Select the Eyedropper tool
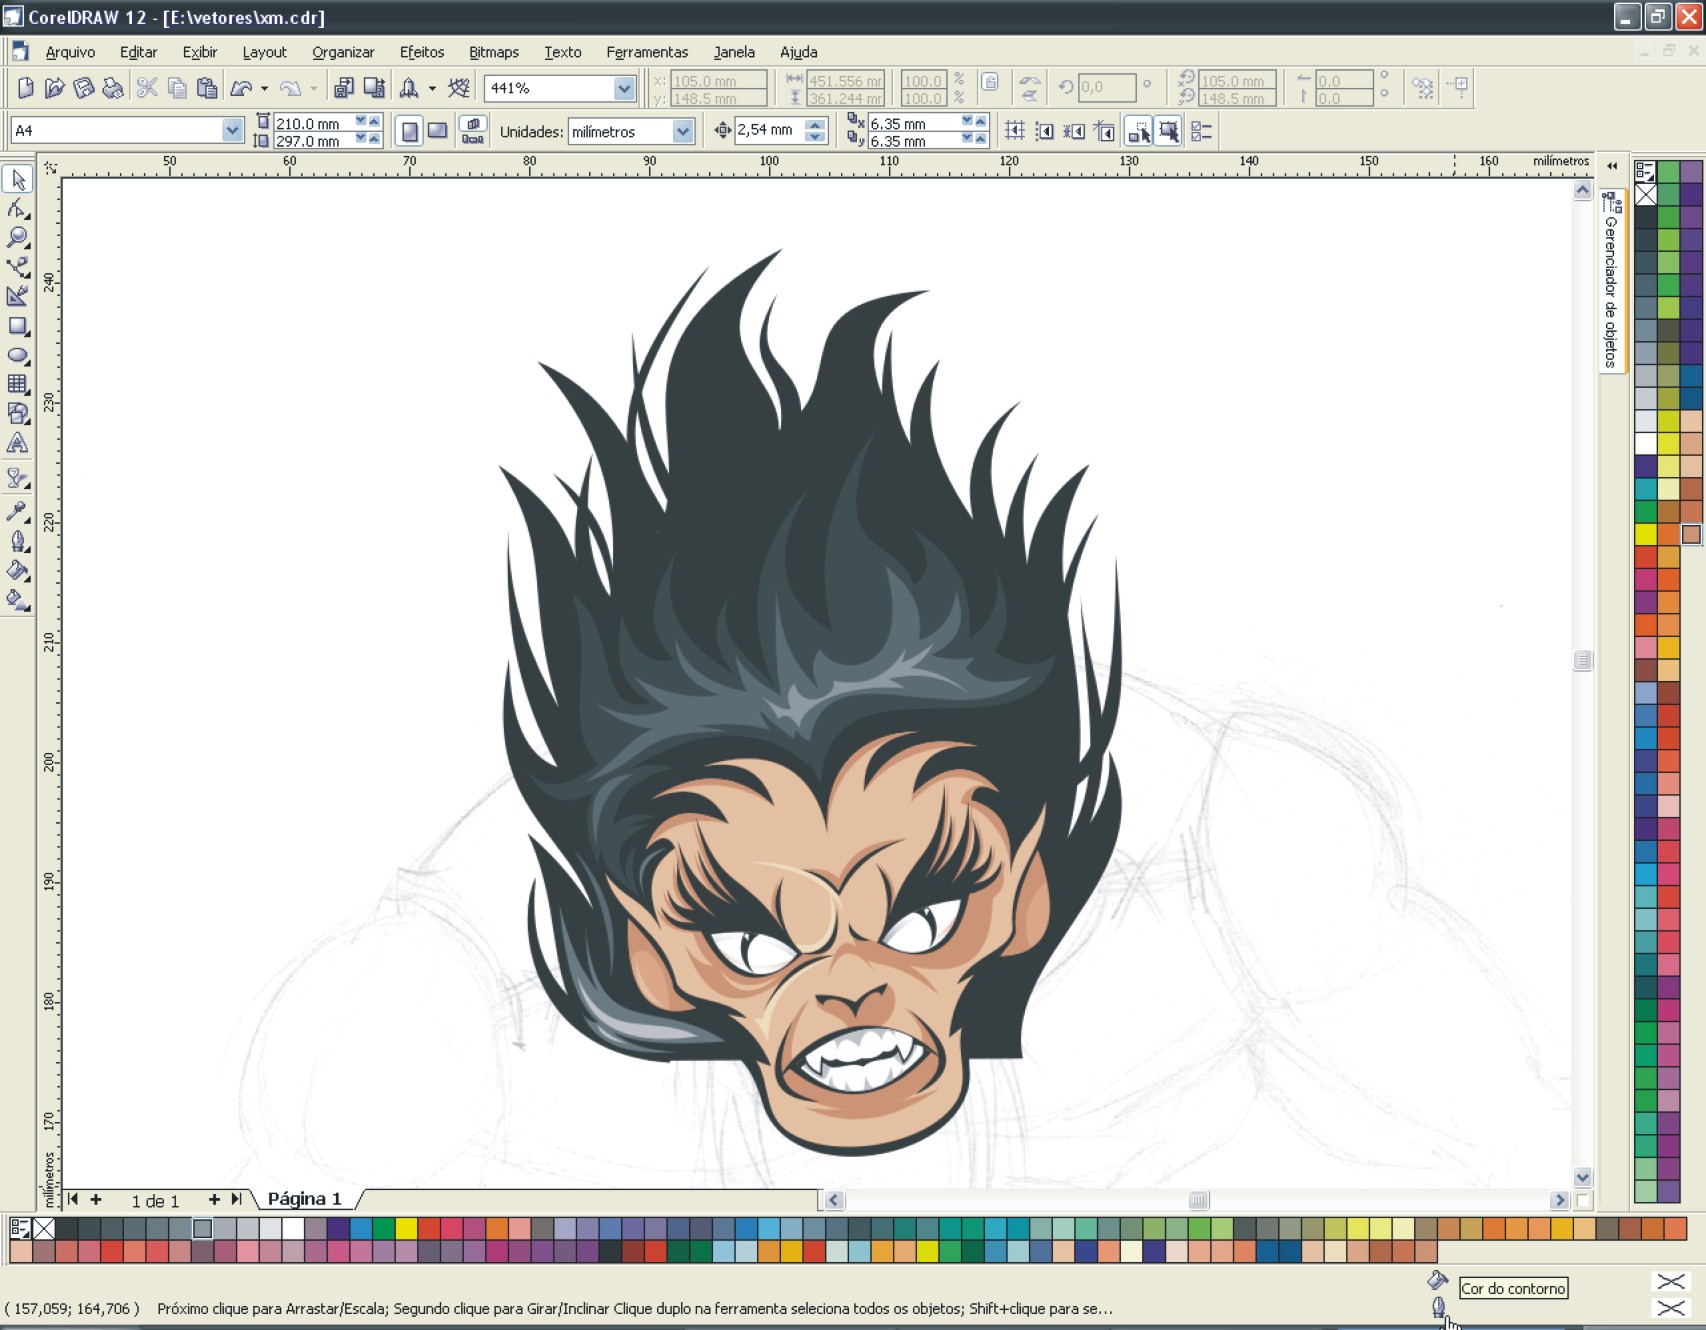Screen dimensions: 1706x1330 (x=18, y=512)
